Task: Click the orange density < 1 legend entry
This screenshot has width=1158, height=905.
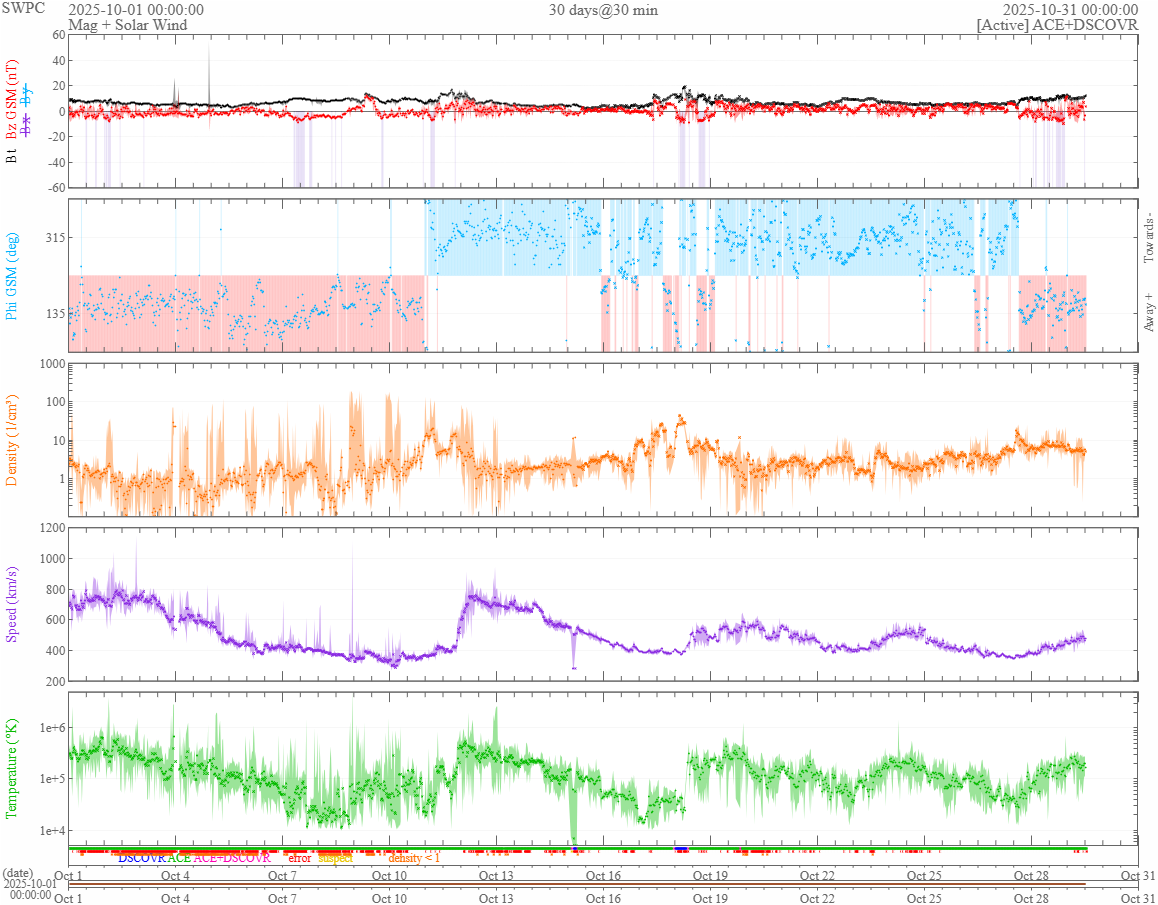Action: tap(413, 858)
